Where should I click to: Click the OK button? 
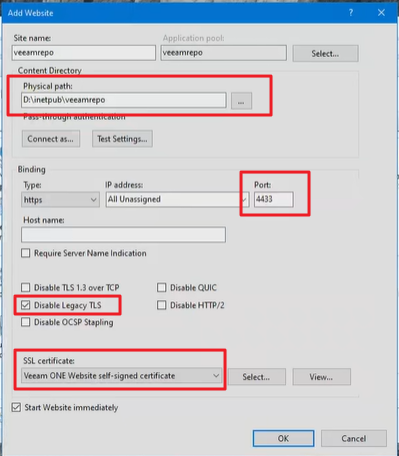click(x=283, y=438)
